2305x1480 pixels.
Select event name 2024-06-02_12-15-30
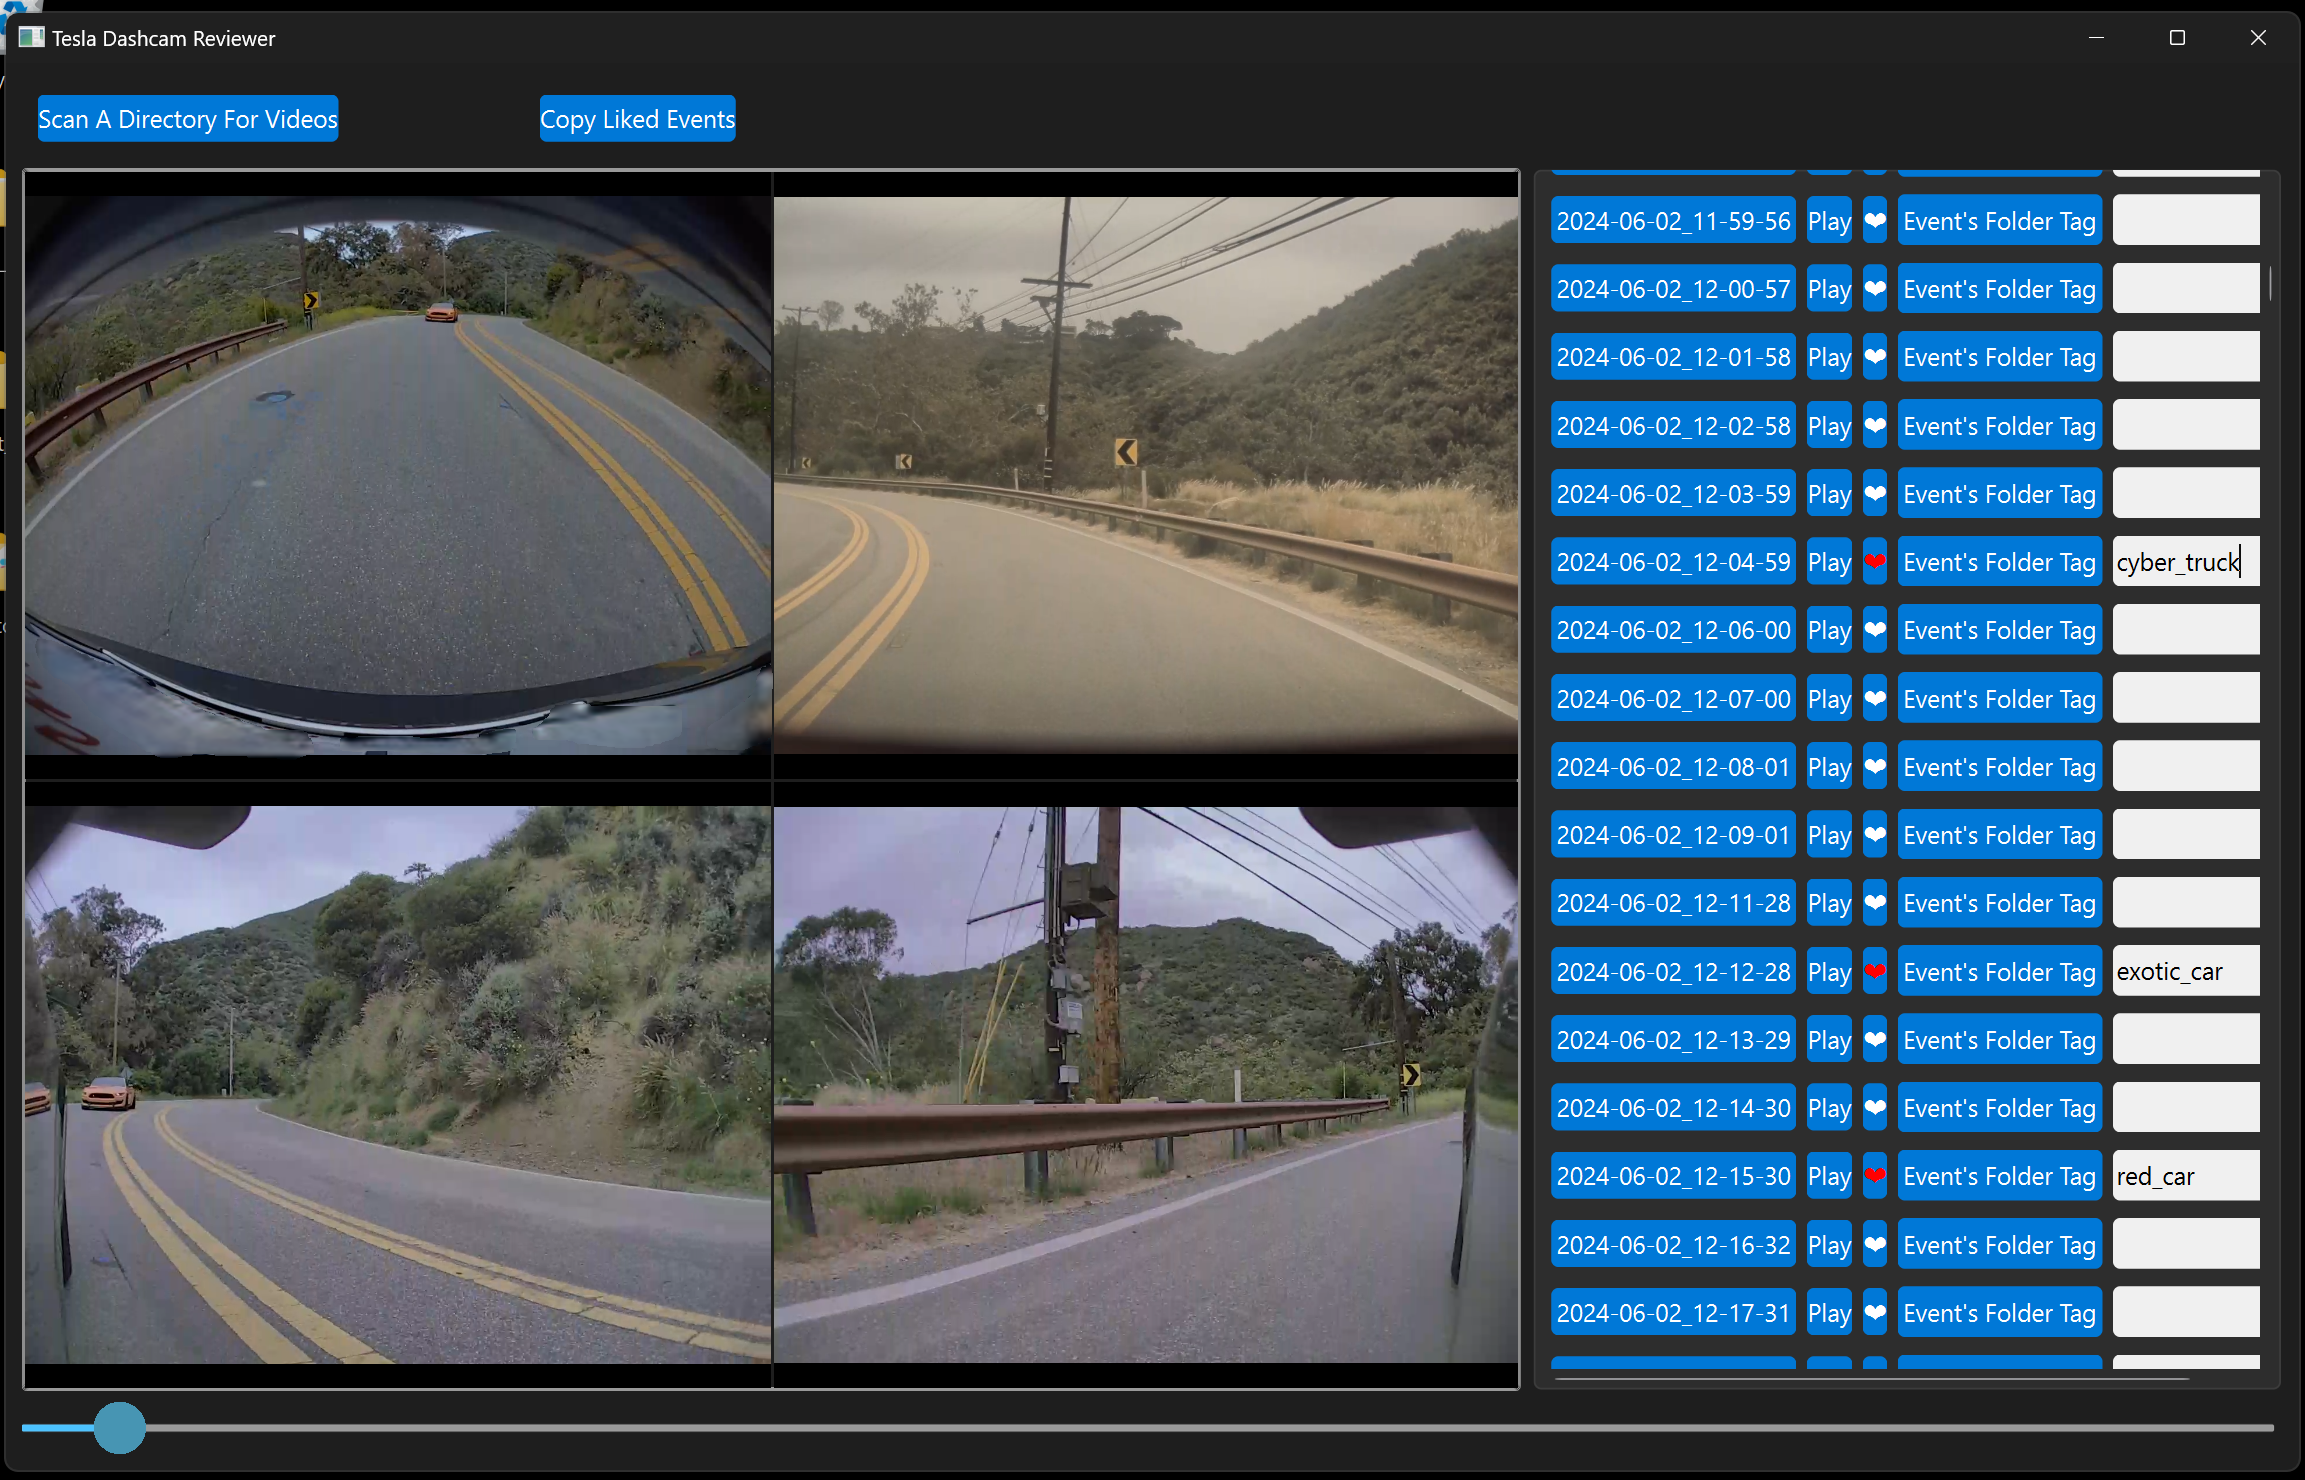pos(1673,1176)
